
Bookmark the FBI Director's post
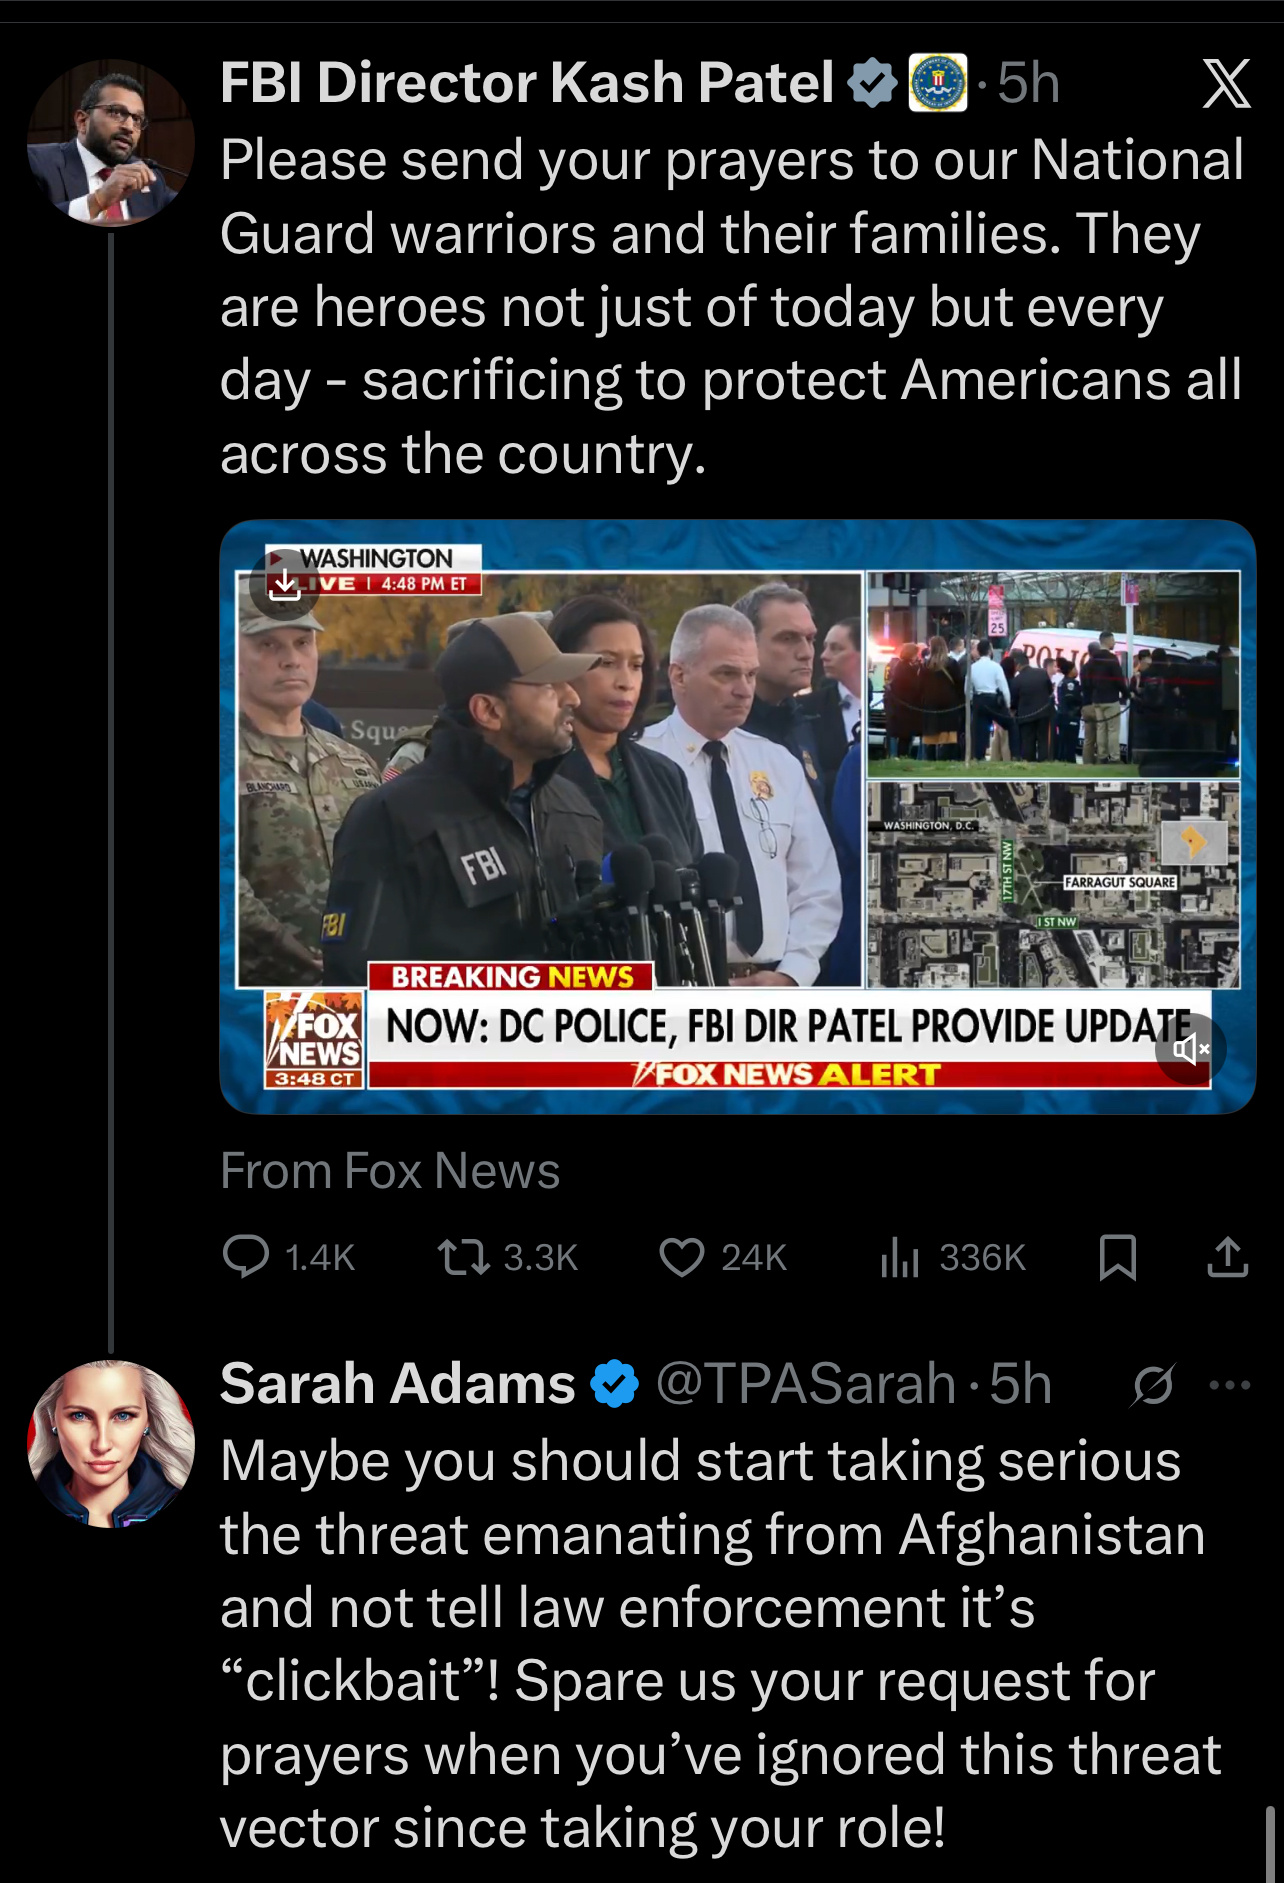[1117, 1257]
